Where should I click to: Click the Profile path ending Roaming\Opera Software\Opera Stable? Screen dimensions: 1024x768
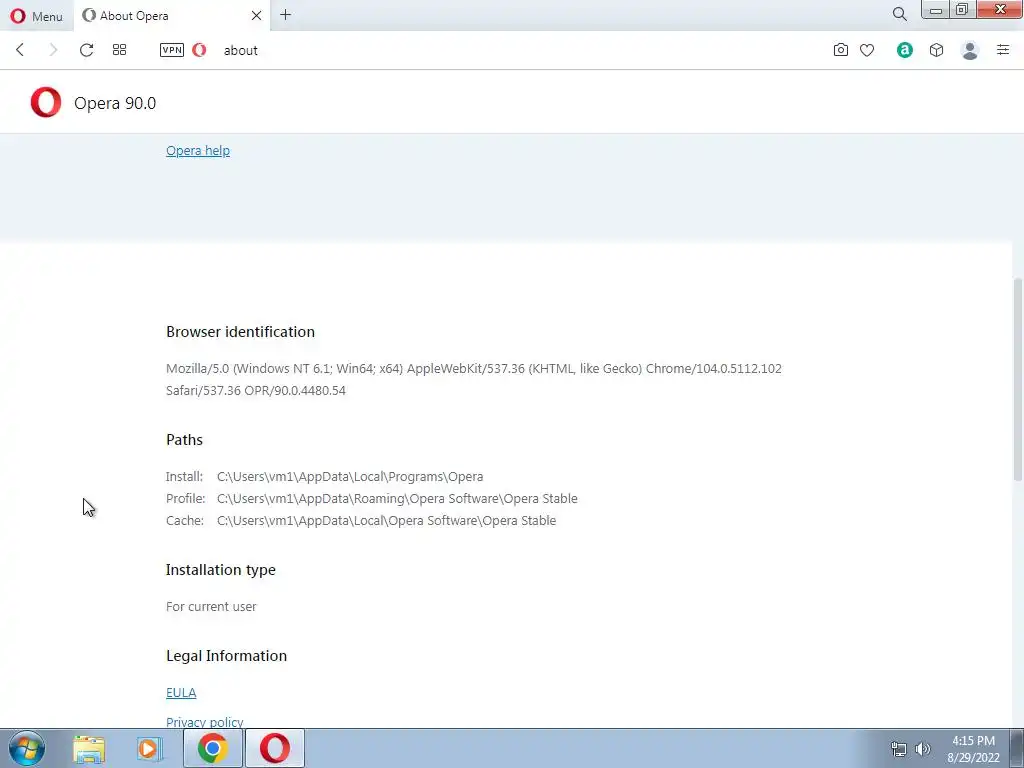click(397, 499)
